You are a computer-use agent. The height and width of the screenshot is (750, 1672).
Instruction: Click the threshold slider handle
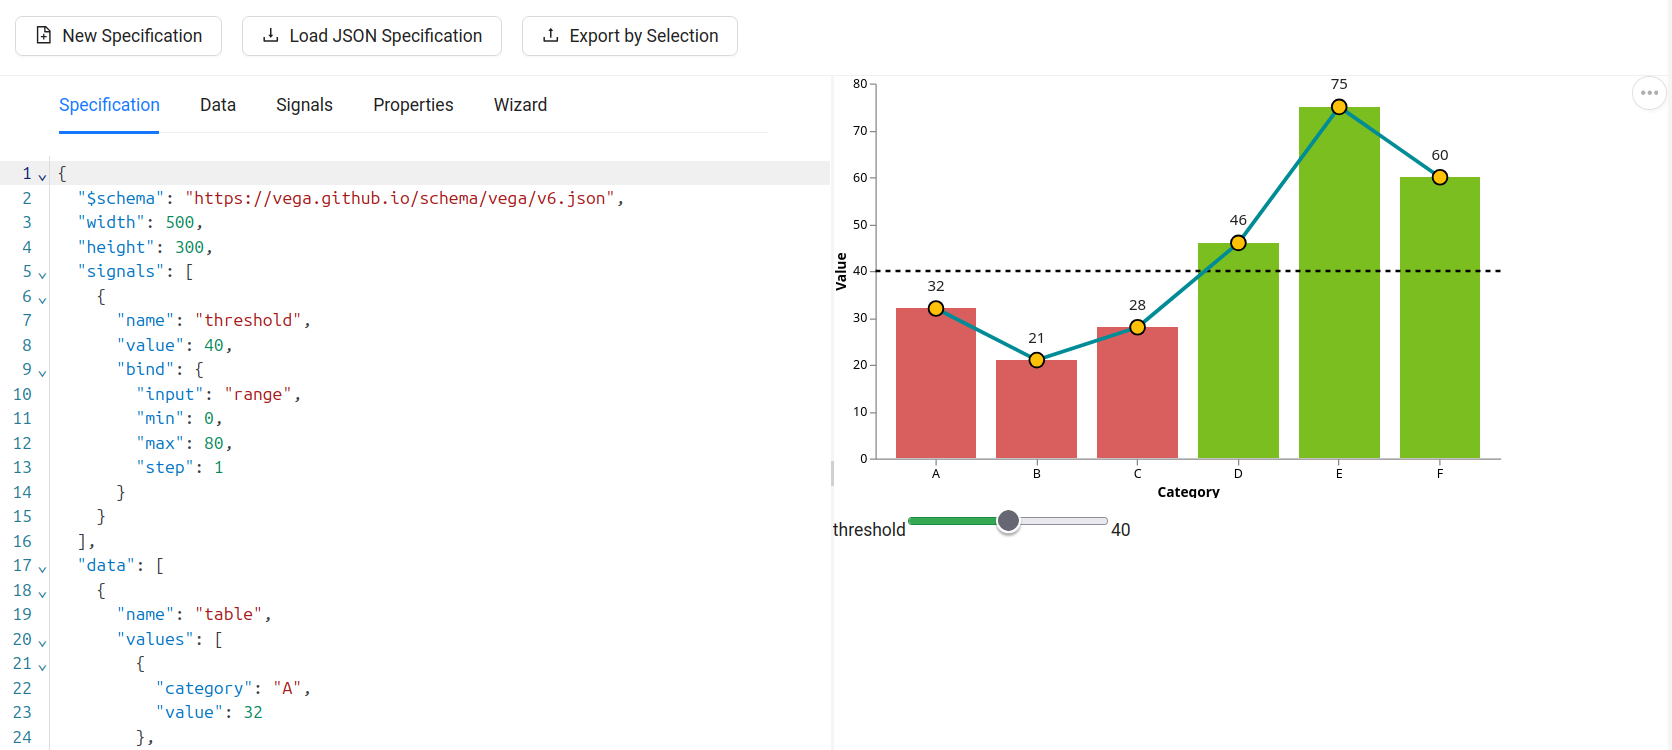point(1008,521)
